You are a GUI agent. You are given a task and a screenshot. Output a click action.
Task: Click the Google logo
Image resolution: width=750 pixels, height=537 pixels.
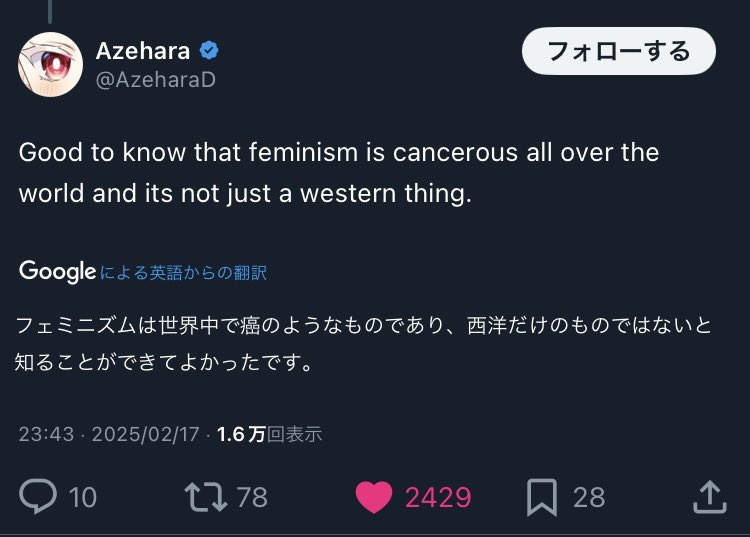point(57,271)
